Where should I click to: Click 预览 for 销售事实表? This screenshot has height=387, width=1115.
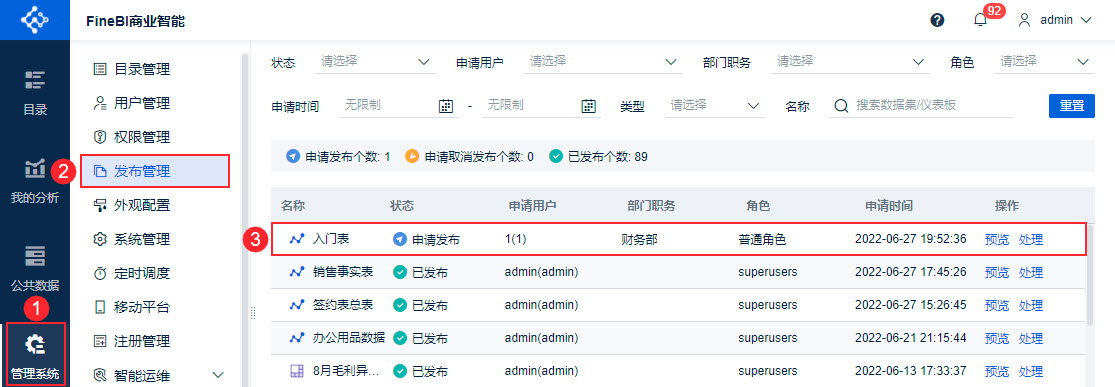pos(996,272)
